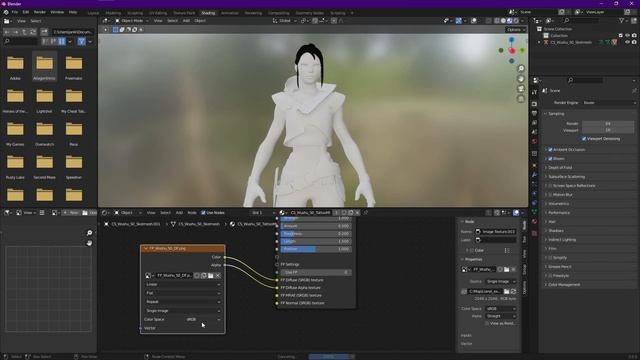Expand Color Management panel
This screenshot has height=360, width=640.
[x=564, y=284]
